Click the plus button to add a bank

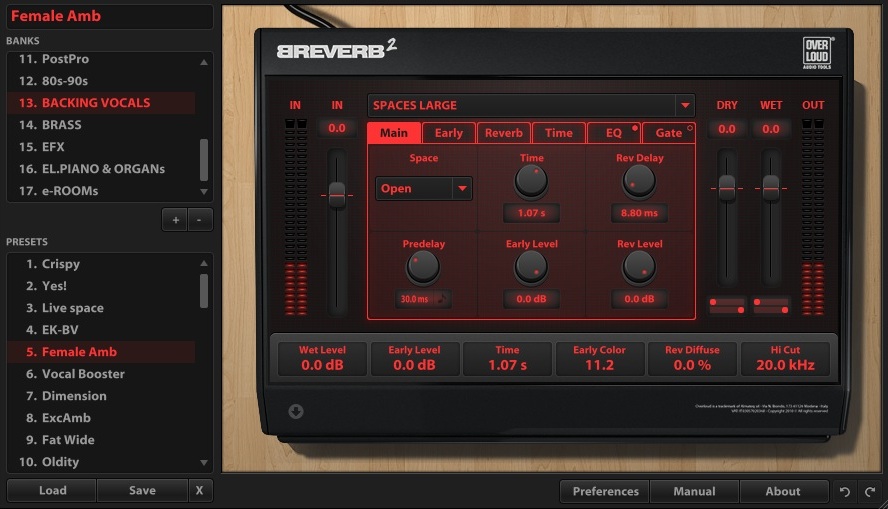[176, 220]
